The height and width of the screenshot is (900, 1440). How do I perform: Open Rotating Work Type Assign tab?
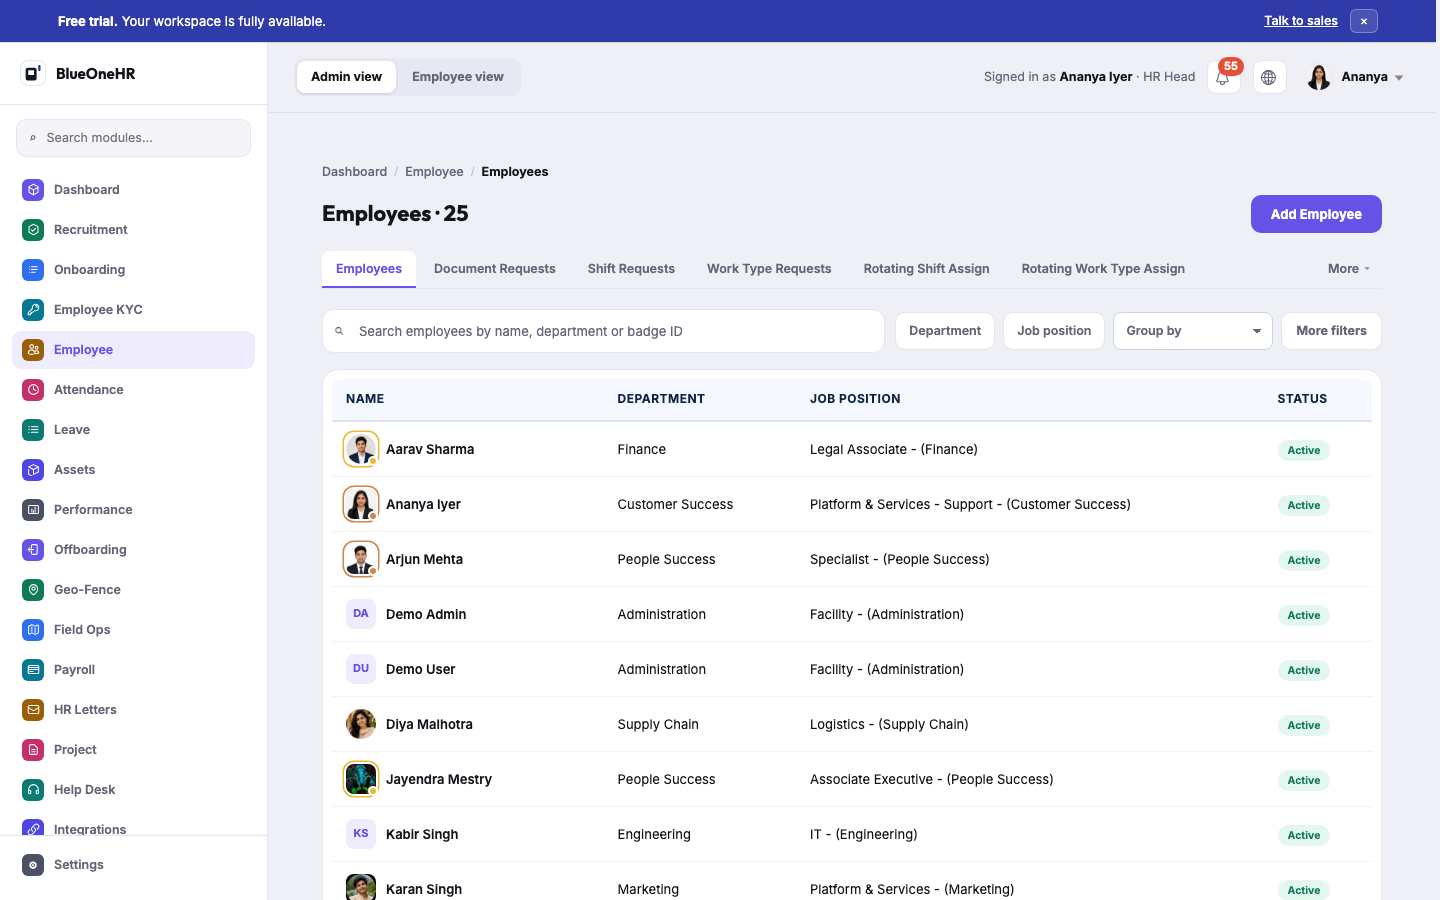pos(1103,269)
